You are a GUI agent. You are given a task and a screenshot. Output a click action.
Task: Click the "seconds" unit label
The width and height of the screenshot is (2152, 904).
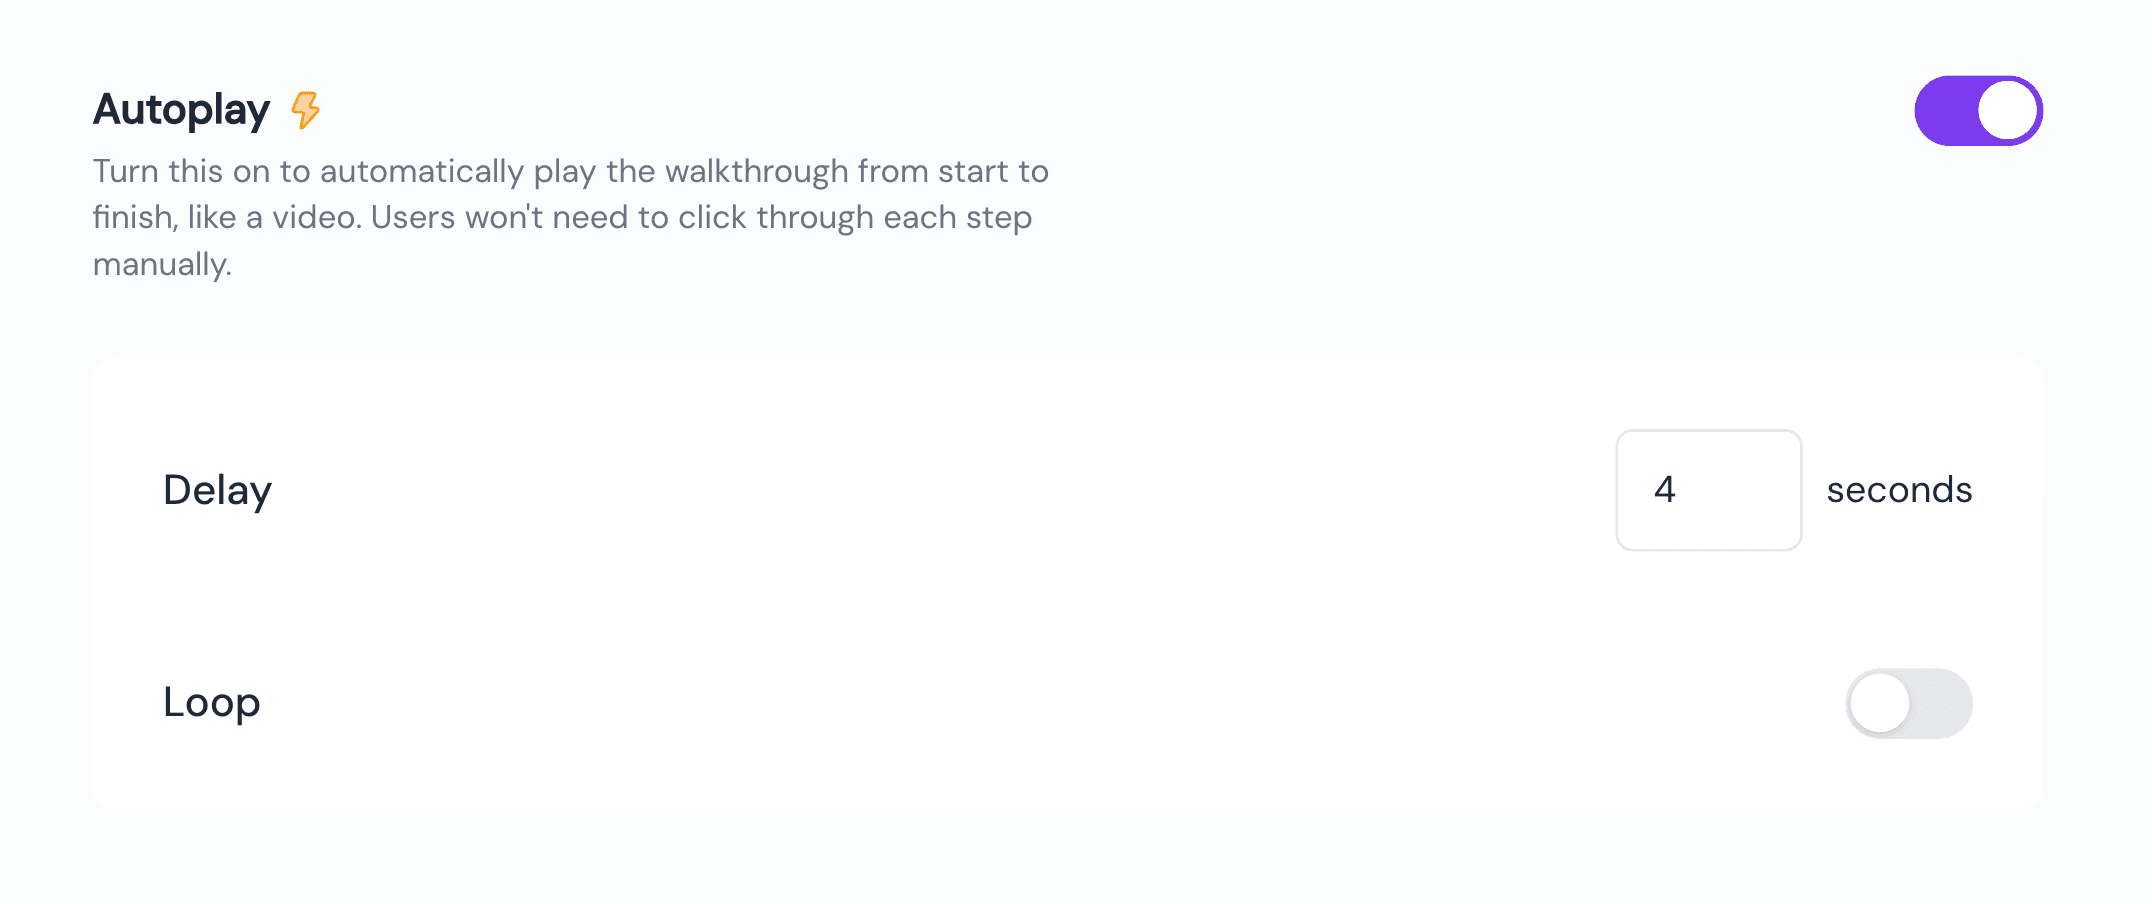(1899, 490)
